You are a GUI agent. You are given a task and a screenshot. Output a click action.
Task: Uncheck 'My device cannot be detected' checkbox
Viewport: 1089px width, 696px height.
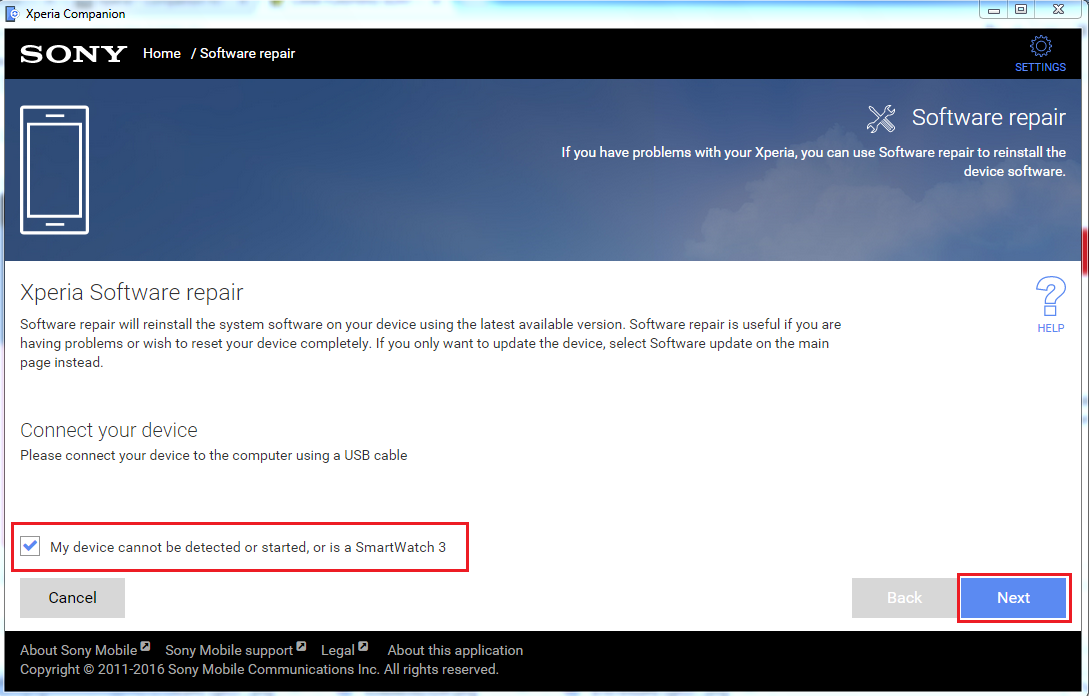point(30,547)
